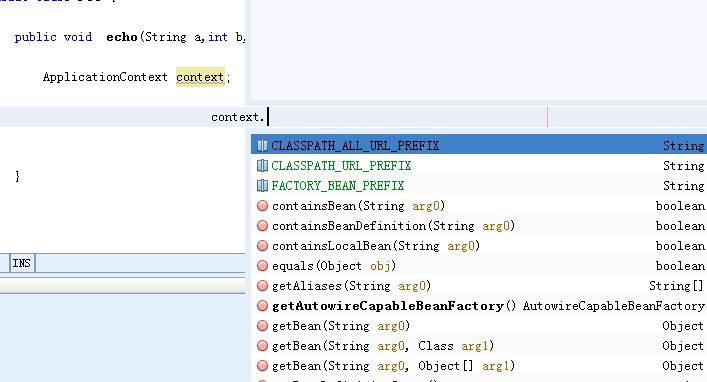Viewport: 707px width, 382px height.
Task: Pick the containsLocalBean(String arg0) proposal
Action: click(x=479, y=246)
